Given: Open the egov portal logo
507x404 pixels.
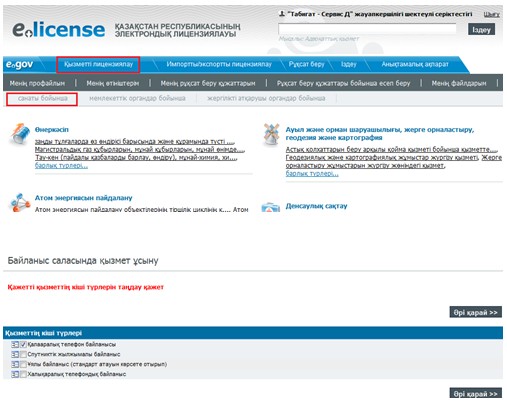Looking at the screenshot, I should coord(19,64).
